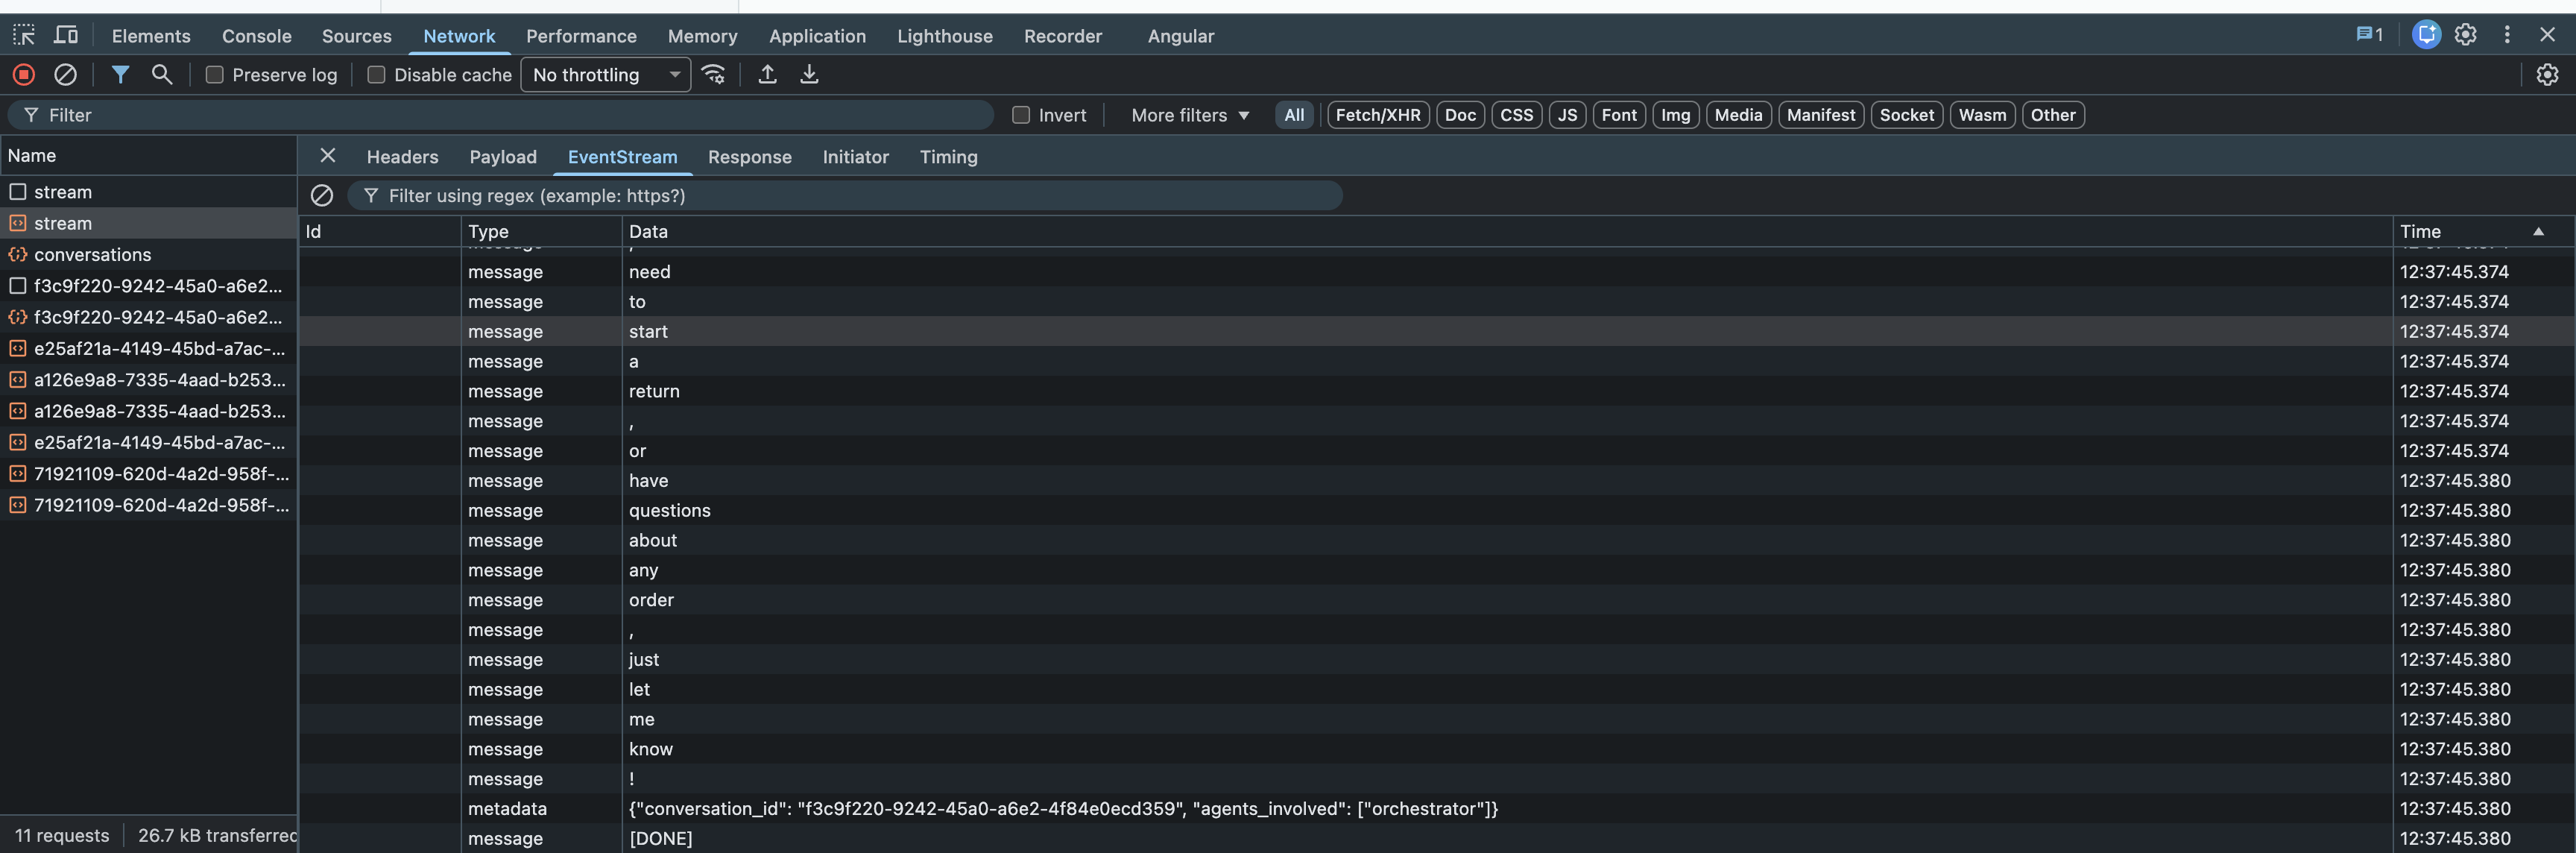
Task: Filter requests by Fetch/XHR
Action: pyautogui.click(x=1377, y=114)
